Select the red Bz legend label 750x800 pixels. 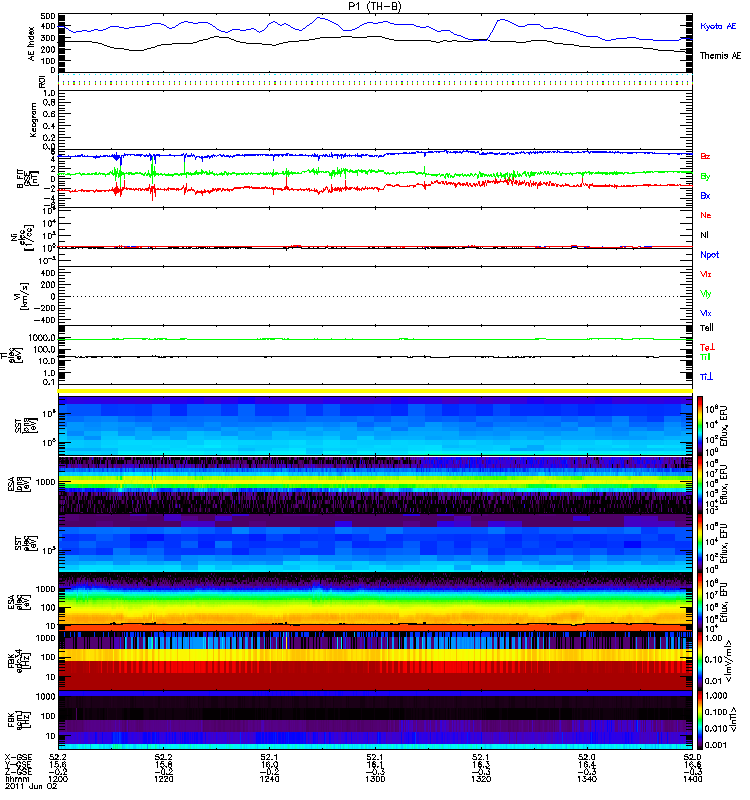click(x=705, y=156)
